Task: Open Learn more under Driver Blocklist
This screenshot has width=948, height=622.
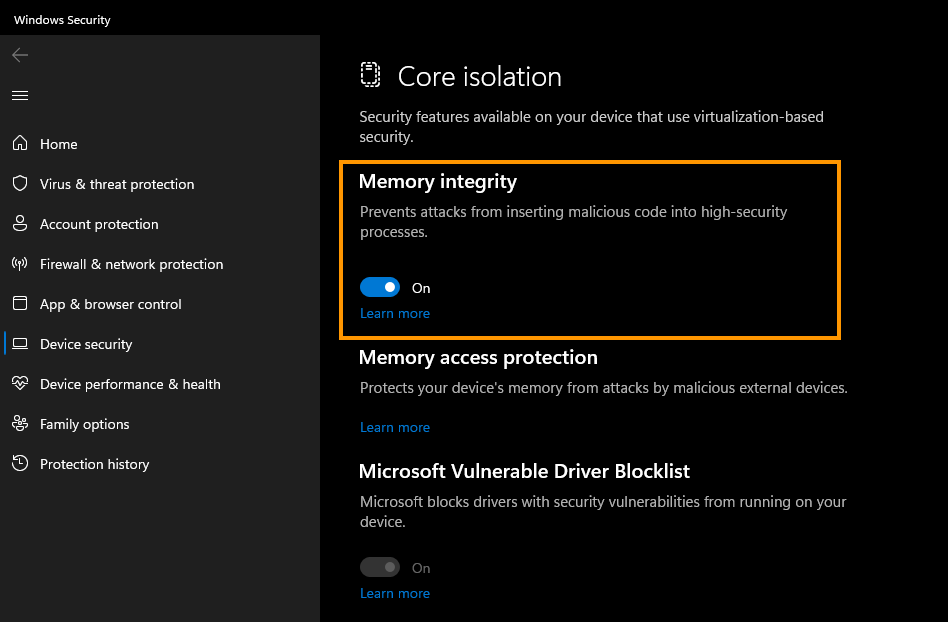Action: (x=395, y=594)
